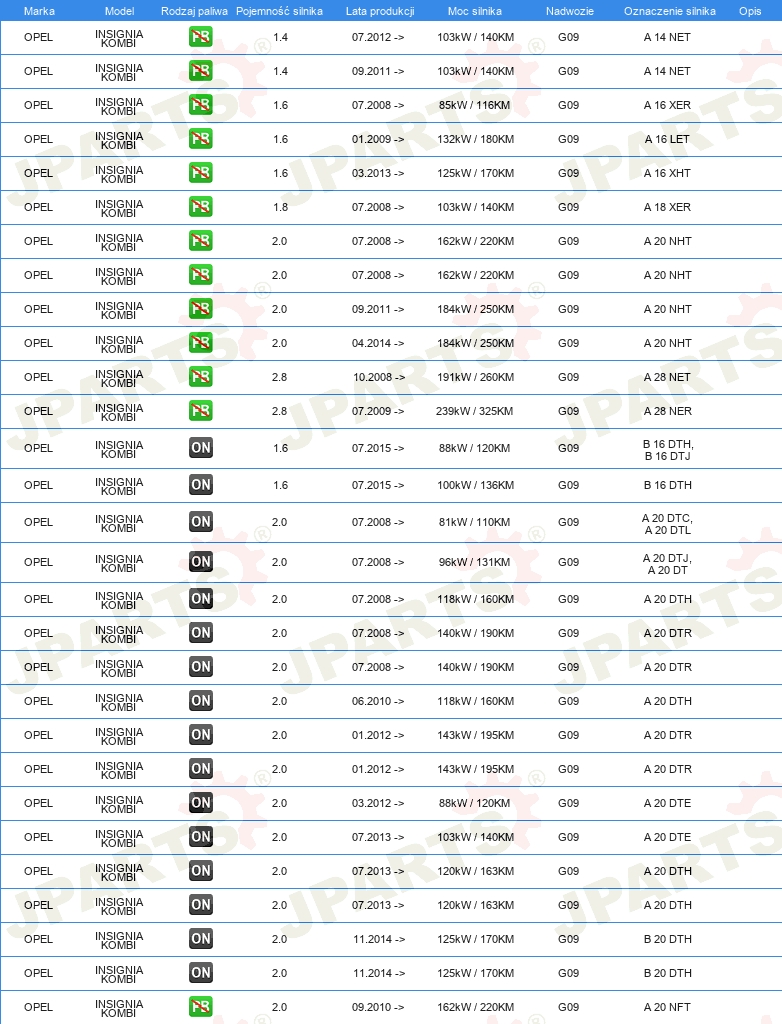Screen dimensions: 782x1024
Task: Click petrol icon in the 04.2014 A 20 NHT row
Action: coord(201,343)
